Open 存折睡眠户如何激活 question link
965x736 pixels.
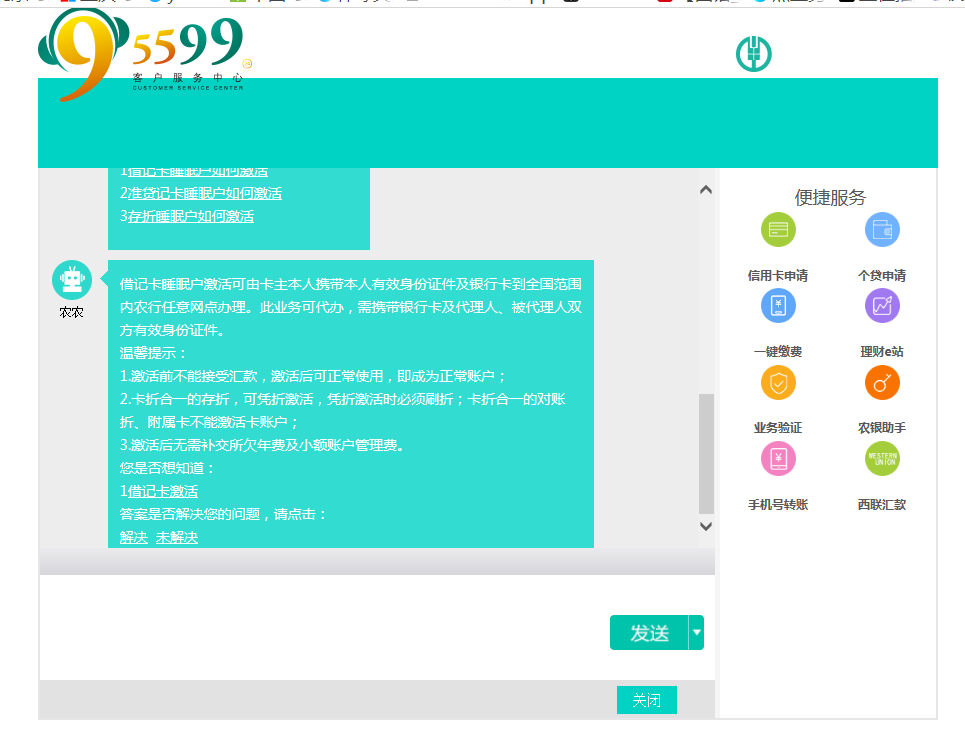[x=191, y=214]
